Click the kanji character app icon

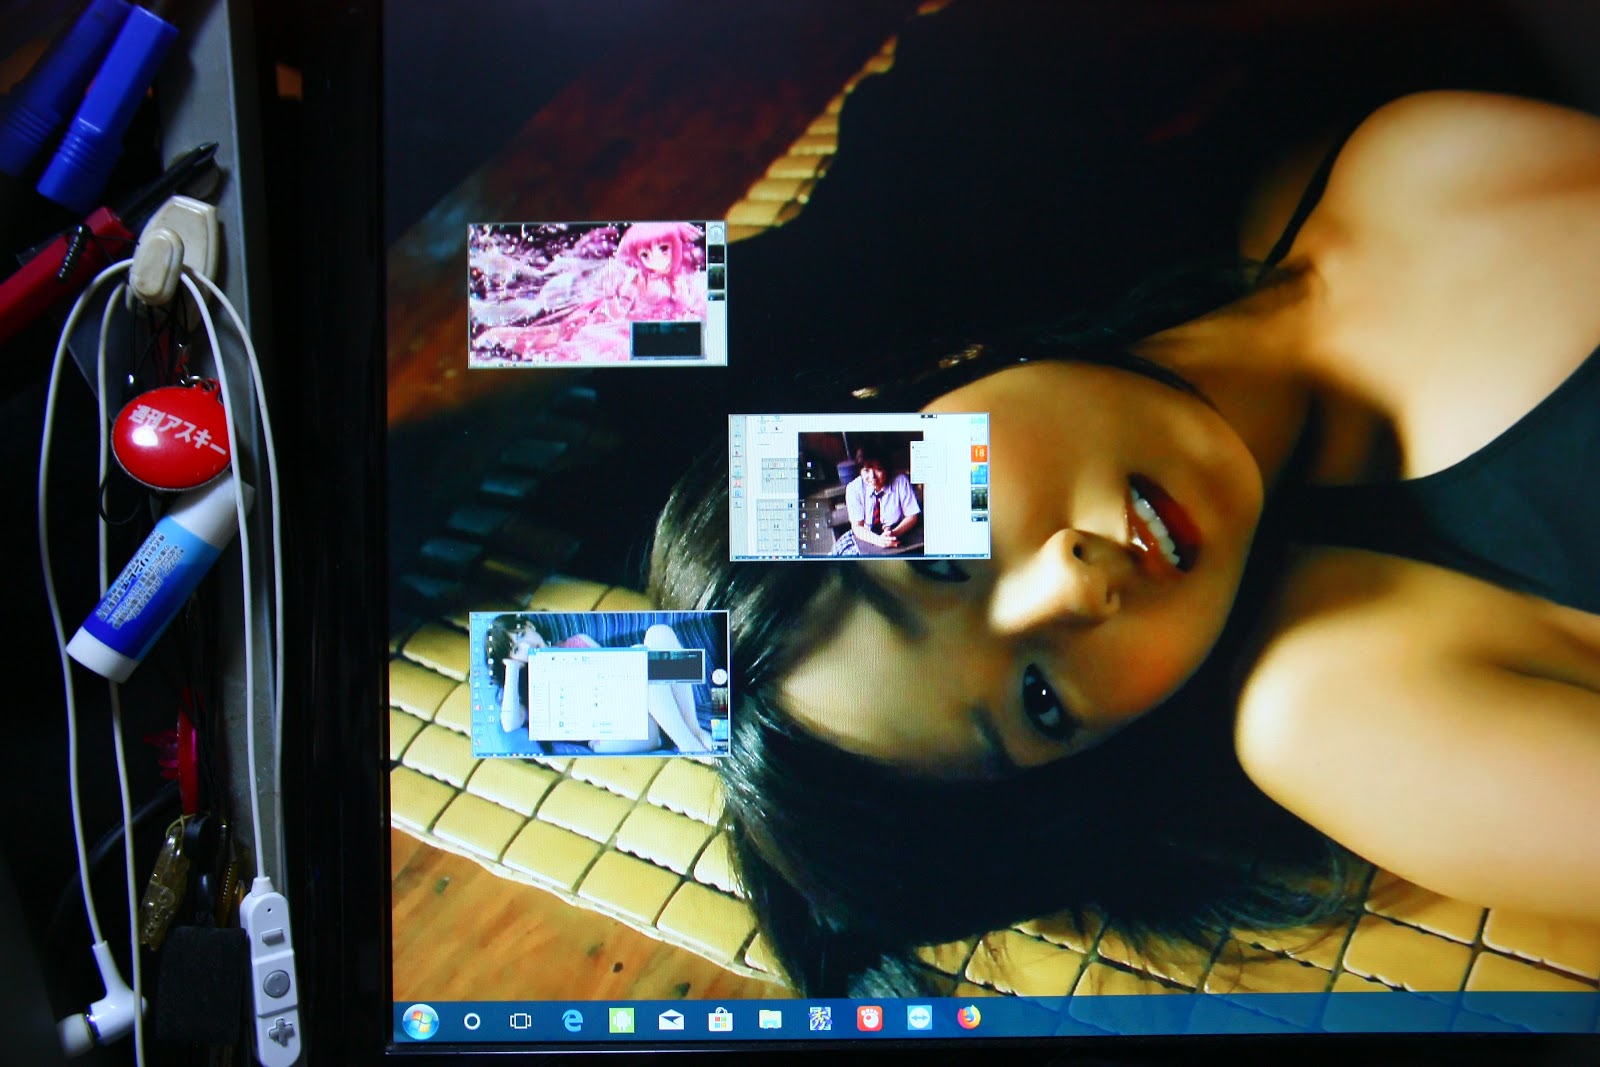[x=820, y=1019]
